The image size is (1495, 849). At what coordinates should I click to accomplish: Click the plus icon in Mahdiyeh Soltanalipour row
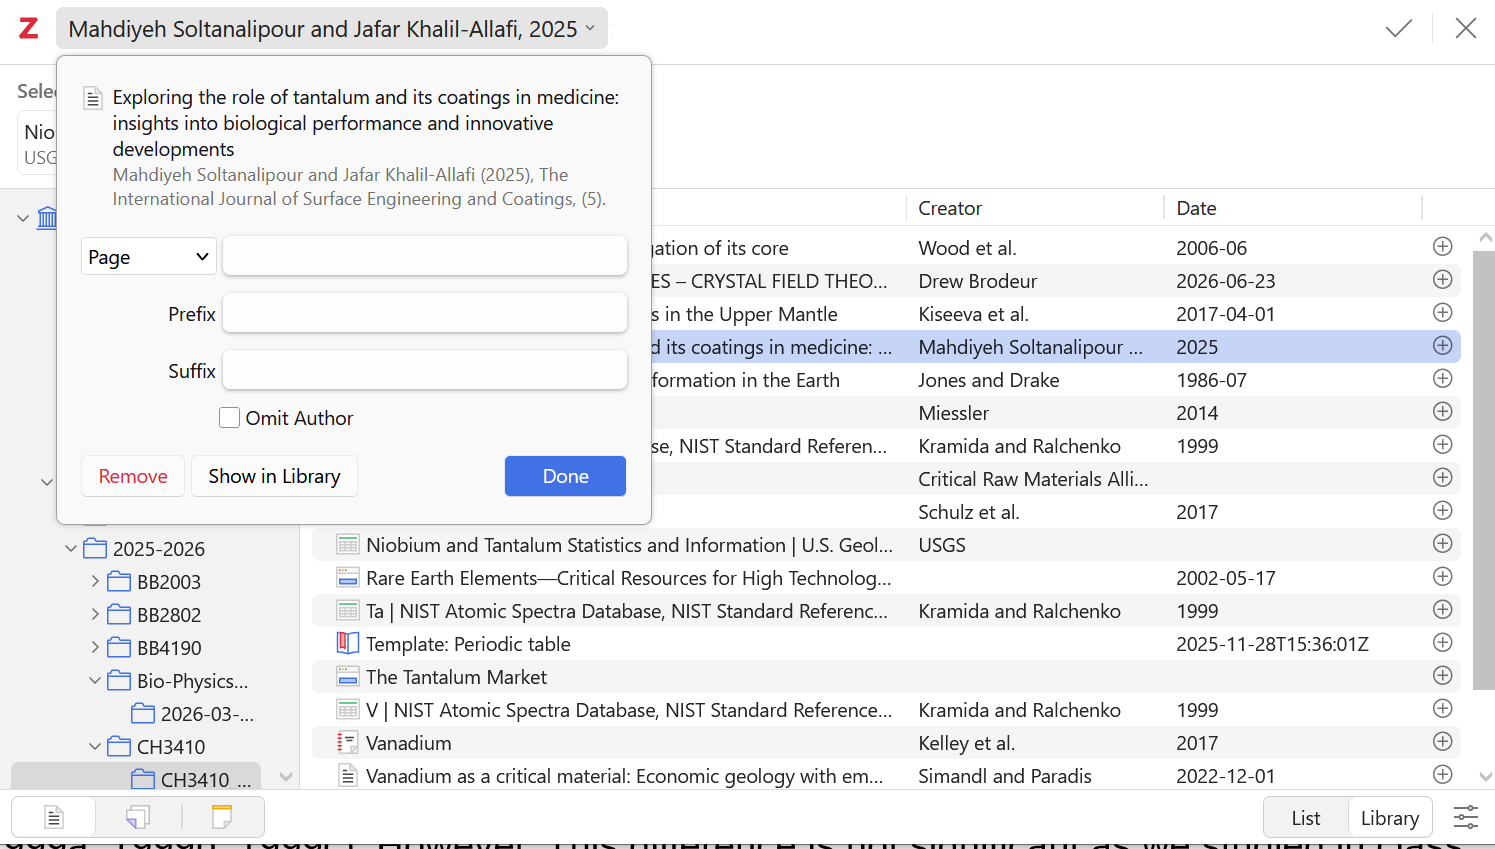[x=1442, y=345]
